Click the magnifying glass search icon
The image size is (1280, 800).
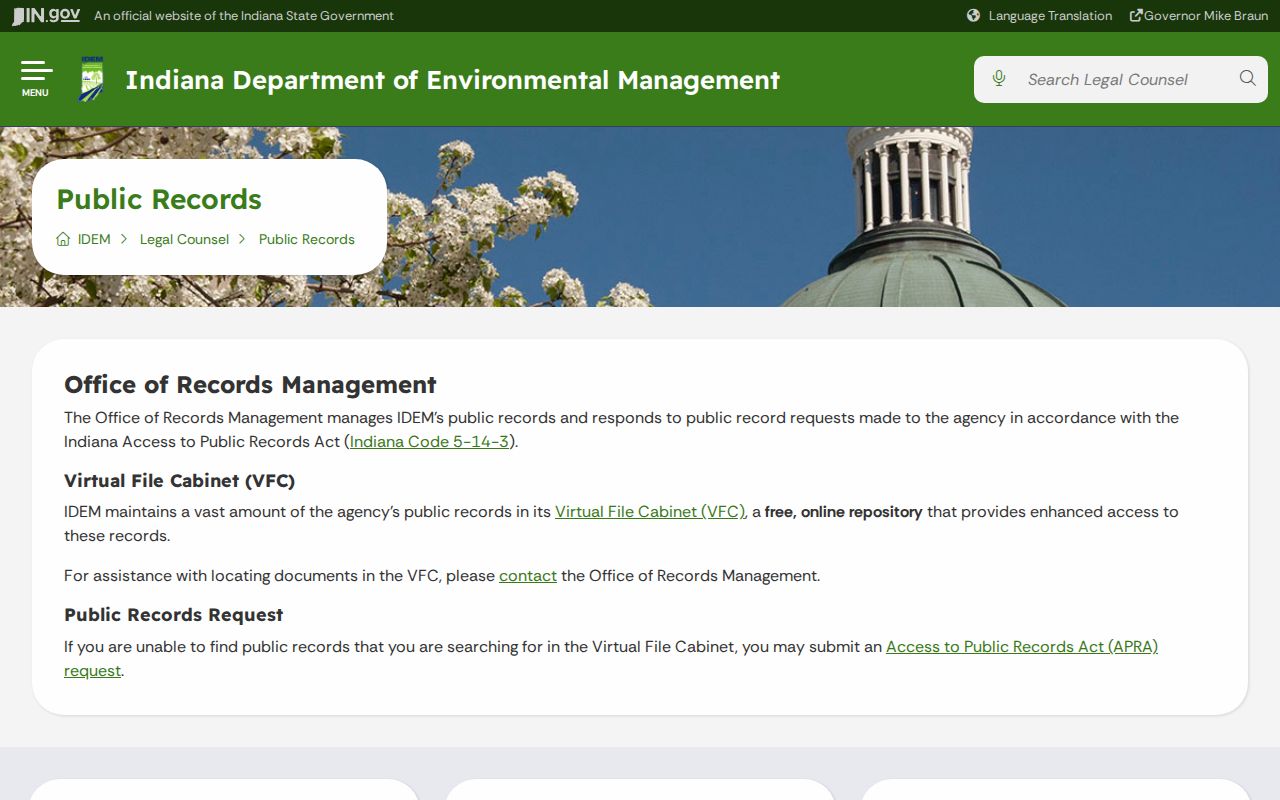[x=1247, y=79]
